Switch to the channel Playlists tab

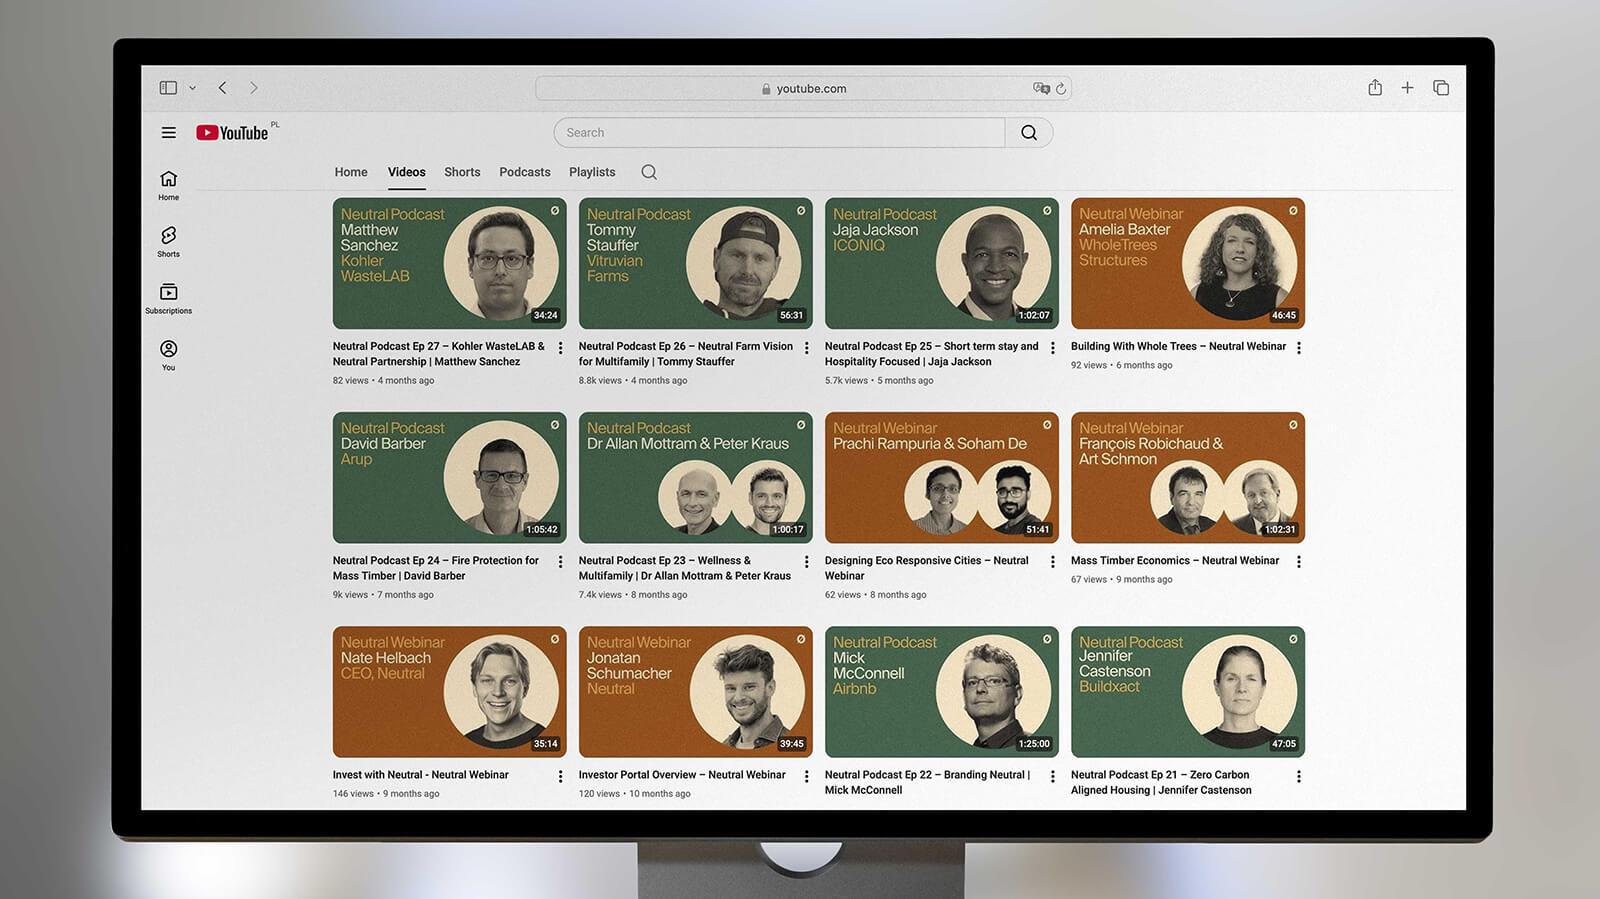pos(592,172)
